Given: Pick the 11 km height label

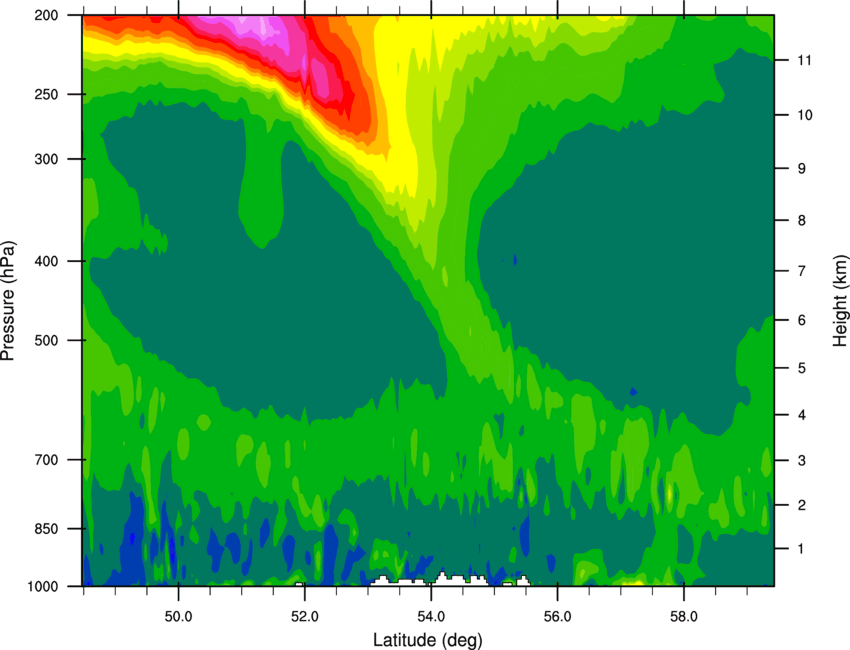Looking at the screenshot, I should pos(805,60).
